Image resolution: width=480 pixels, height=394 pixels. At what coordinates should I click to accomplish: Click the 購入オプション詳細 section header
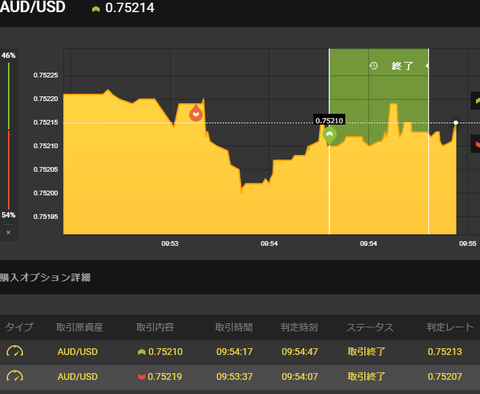(45, 277)
